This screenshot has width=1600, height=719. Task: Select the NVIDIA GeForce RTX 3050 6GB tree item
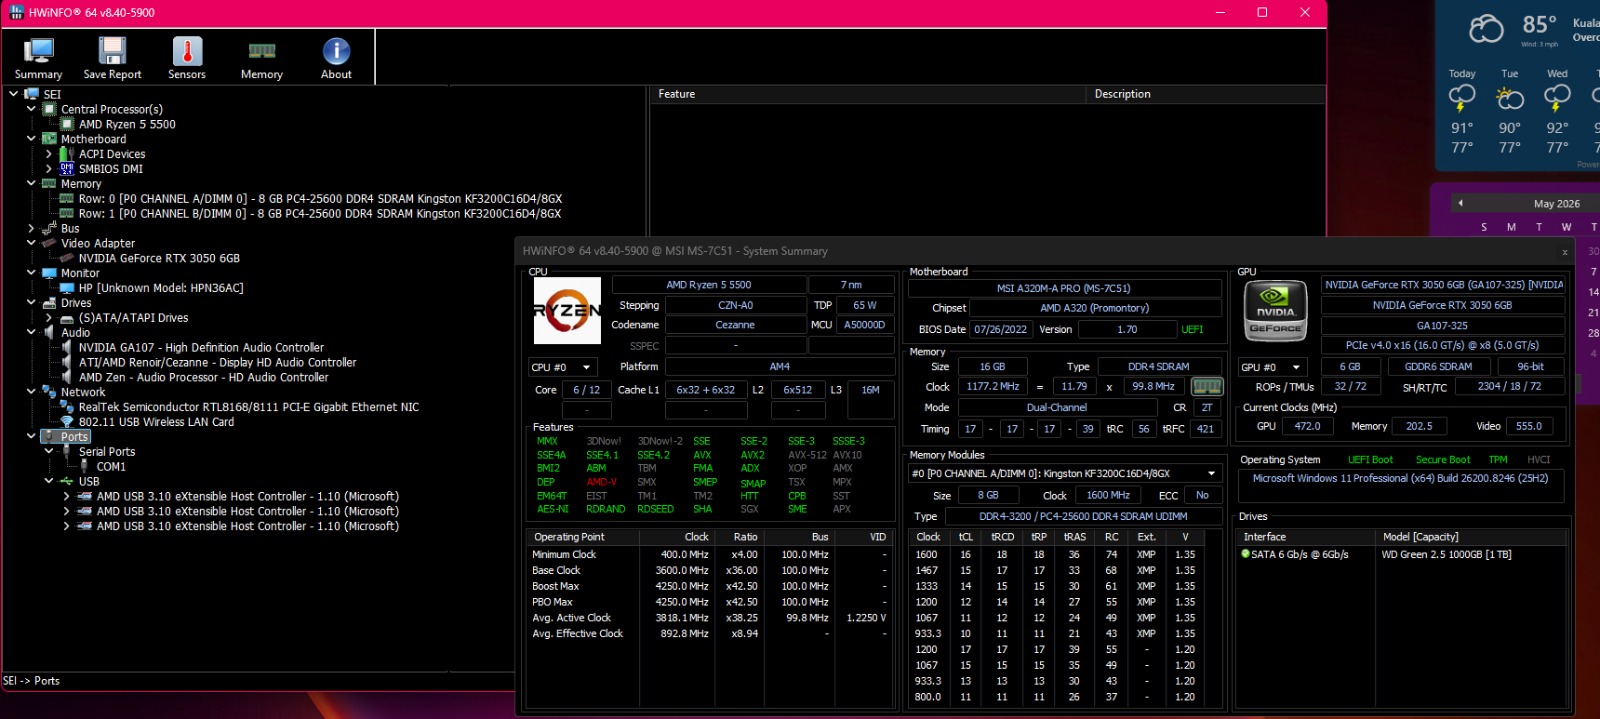(159, 258)
